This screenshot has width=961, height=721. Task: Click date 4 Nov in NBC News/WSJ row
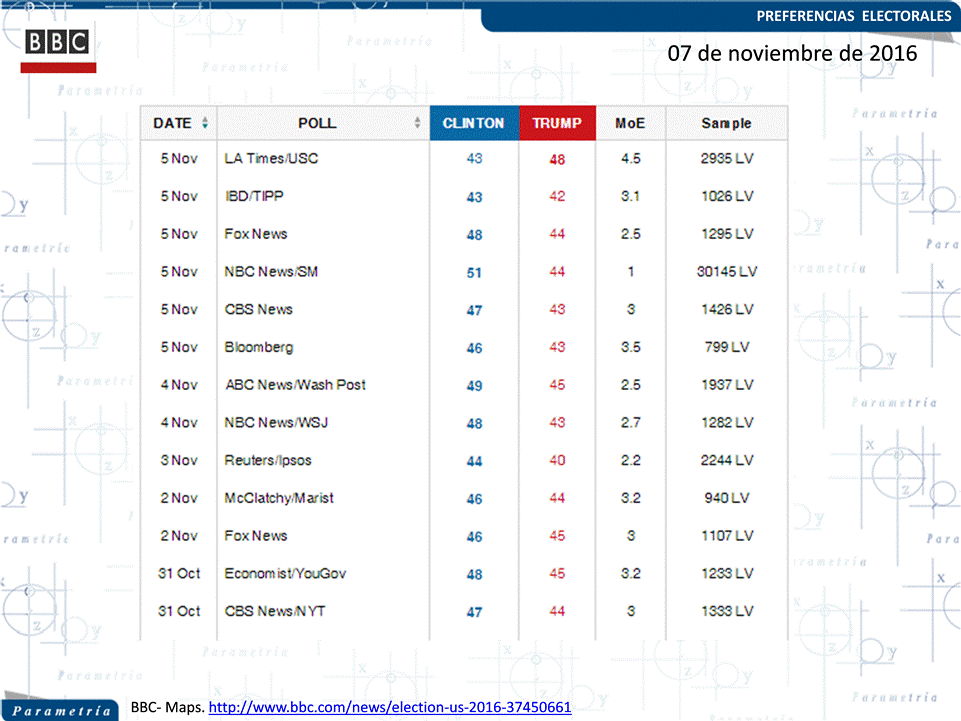[x=179, y=422]
